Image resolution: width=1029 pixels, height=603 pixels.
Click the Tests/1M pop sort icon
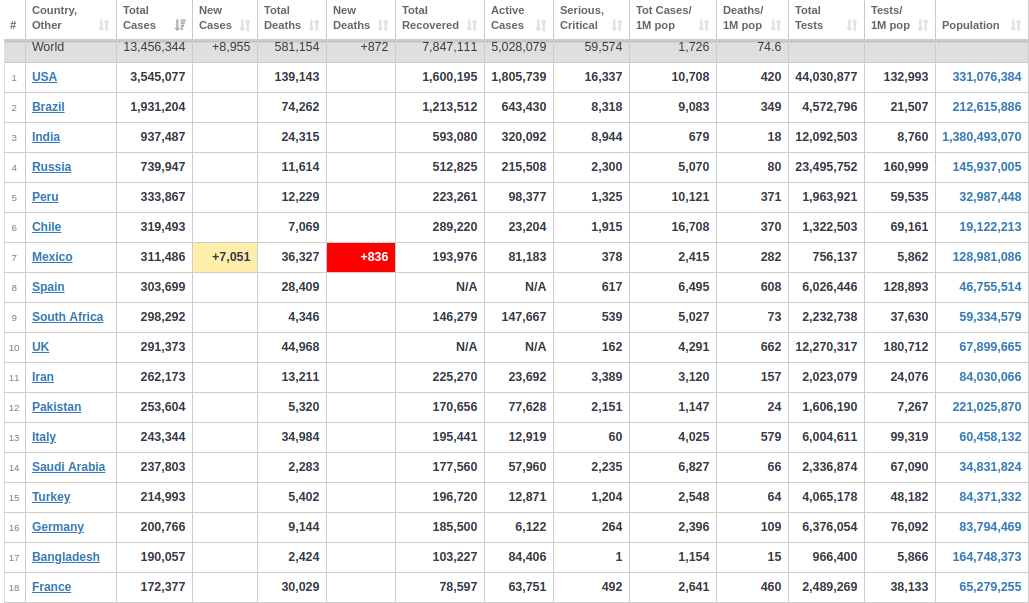923,26
